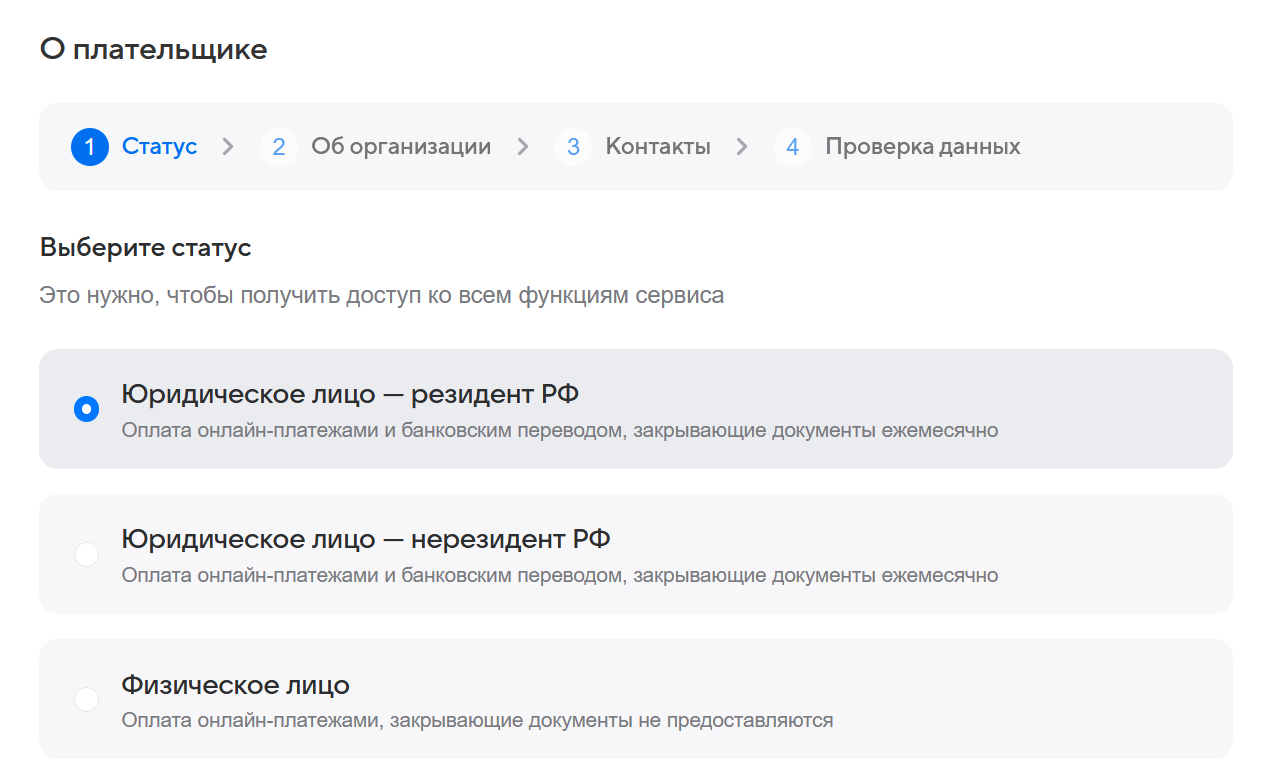Click the step 1 number circle
1270x774 pixels.
click(89, 147)
